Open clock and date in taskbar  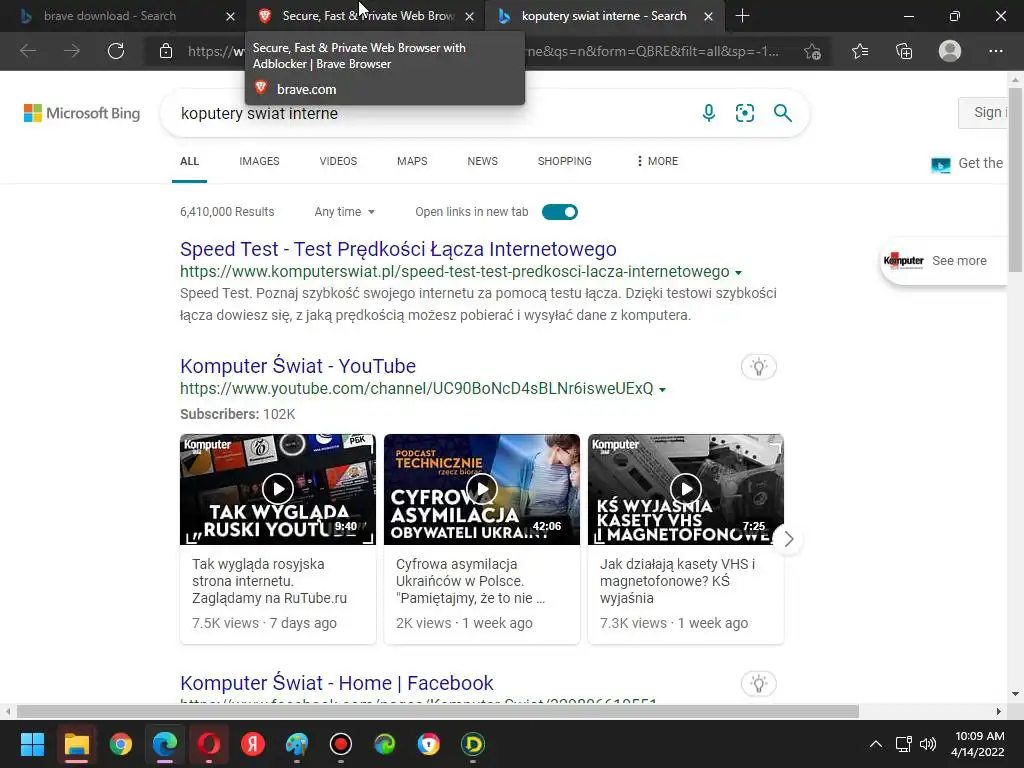pos(978,744)
